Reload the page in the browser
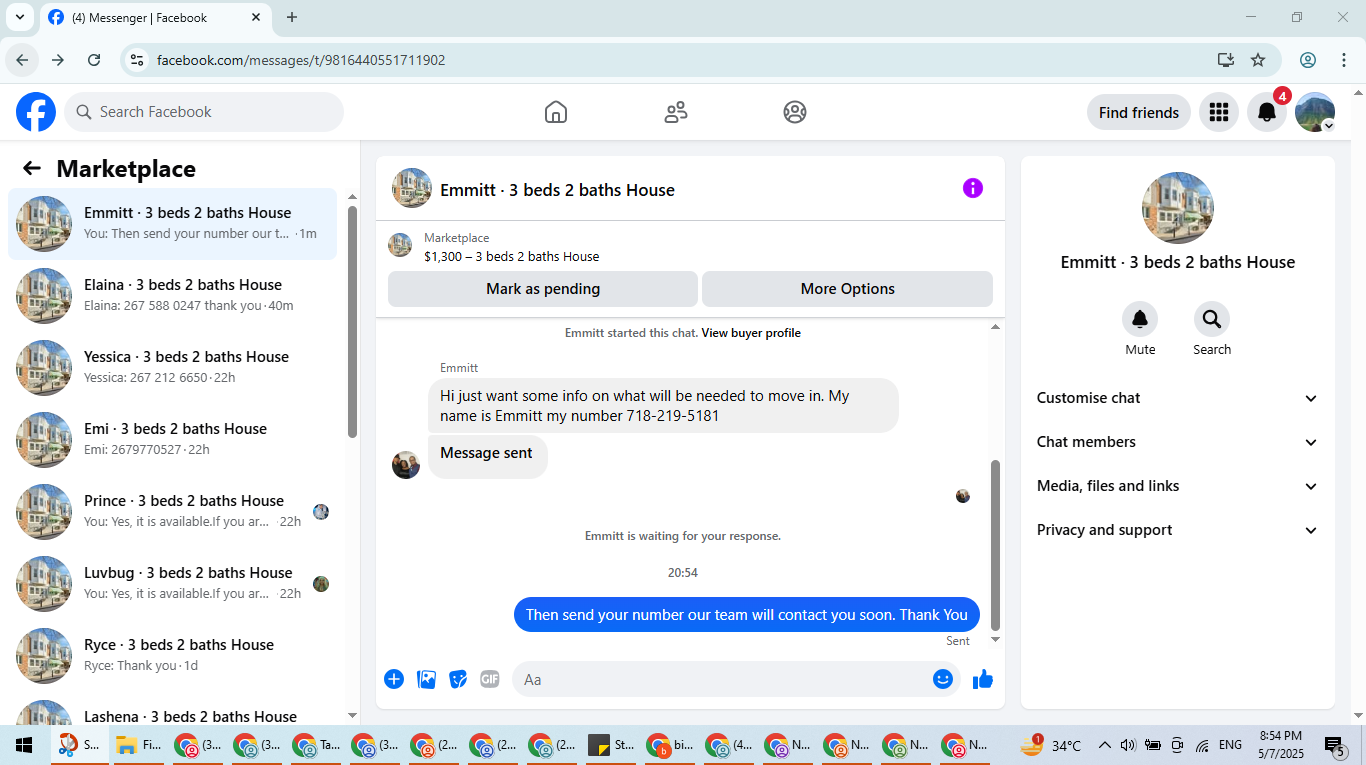Screen dimensions: 1366x765 pos(94,60)
